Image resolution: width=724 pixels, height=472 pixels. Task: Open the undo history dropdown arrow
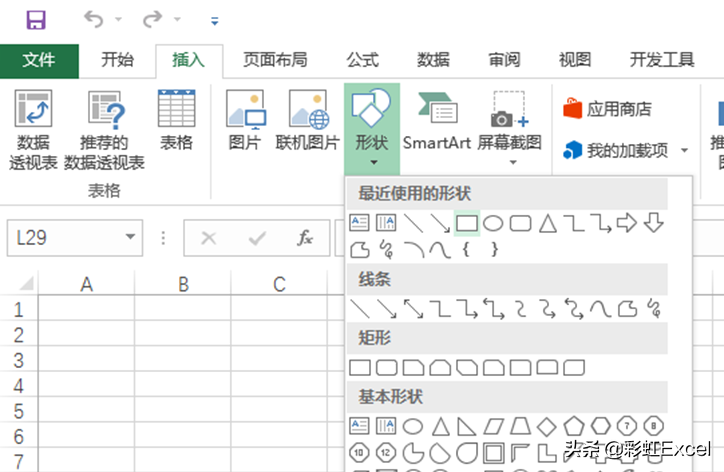(119, 19)
